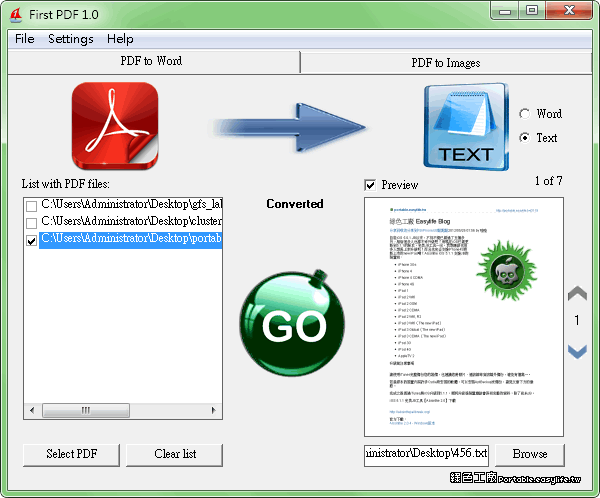Click the First PDF sailboat title icon

(16, 15)
